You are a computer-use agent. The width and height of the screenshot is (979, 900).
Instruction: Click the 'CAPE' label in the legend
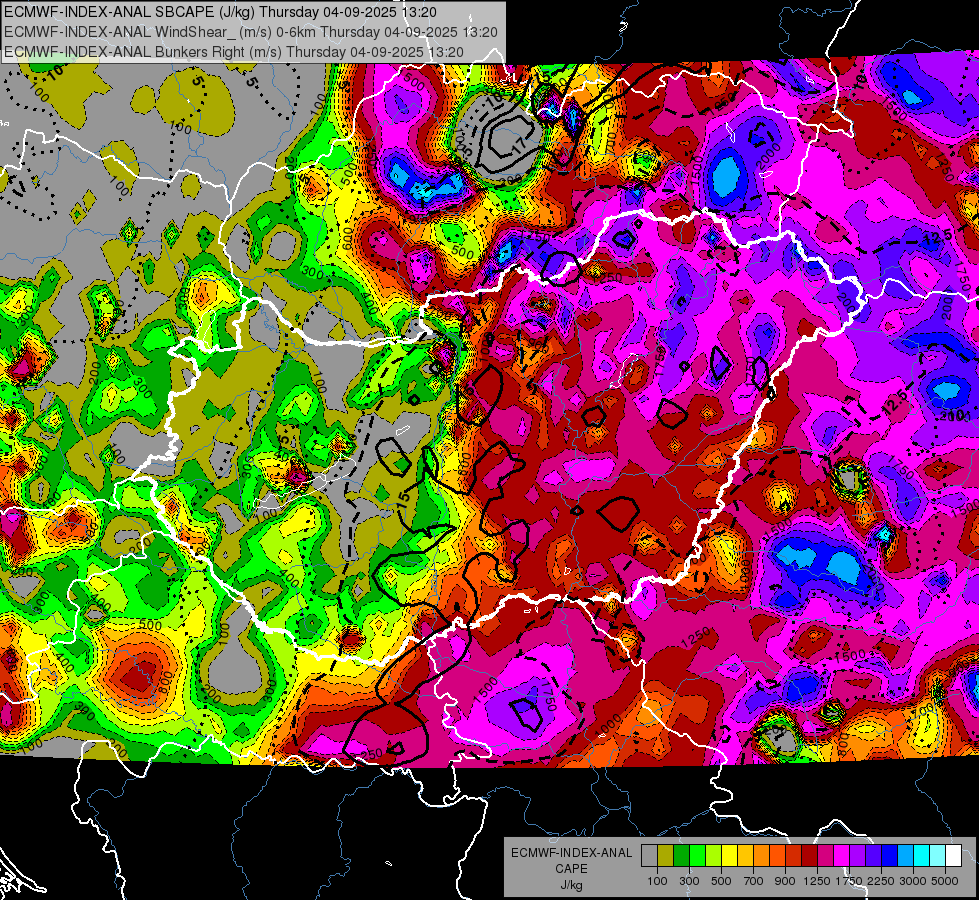tap(571, 869)
